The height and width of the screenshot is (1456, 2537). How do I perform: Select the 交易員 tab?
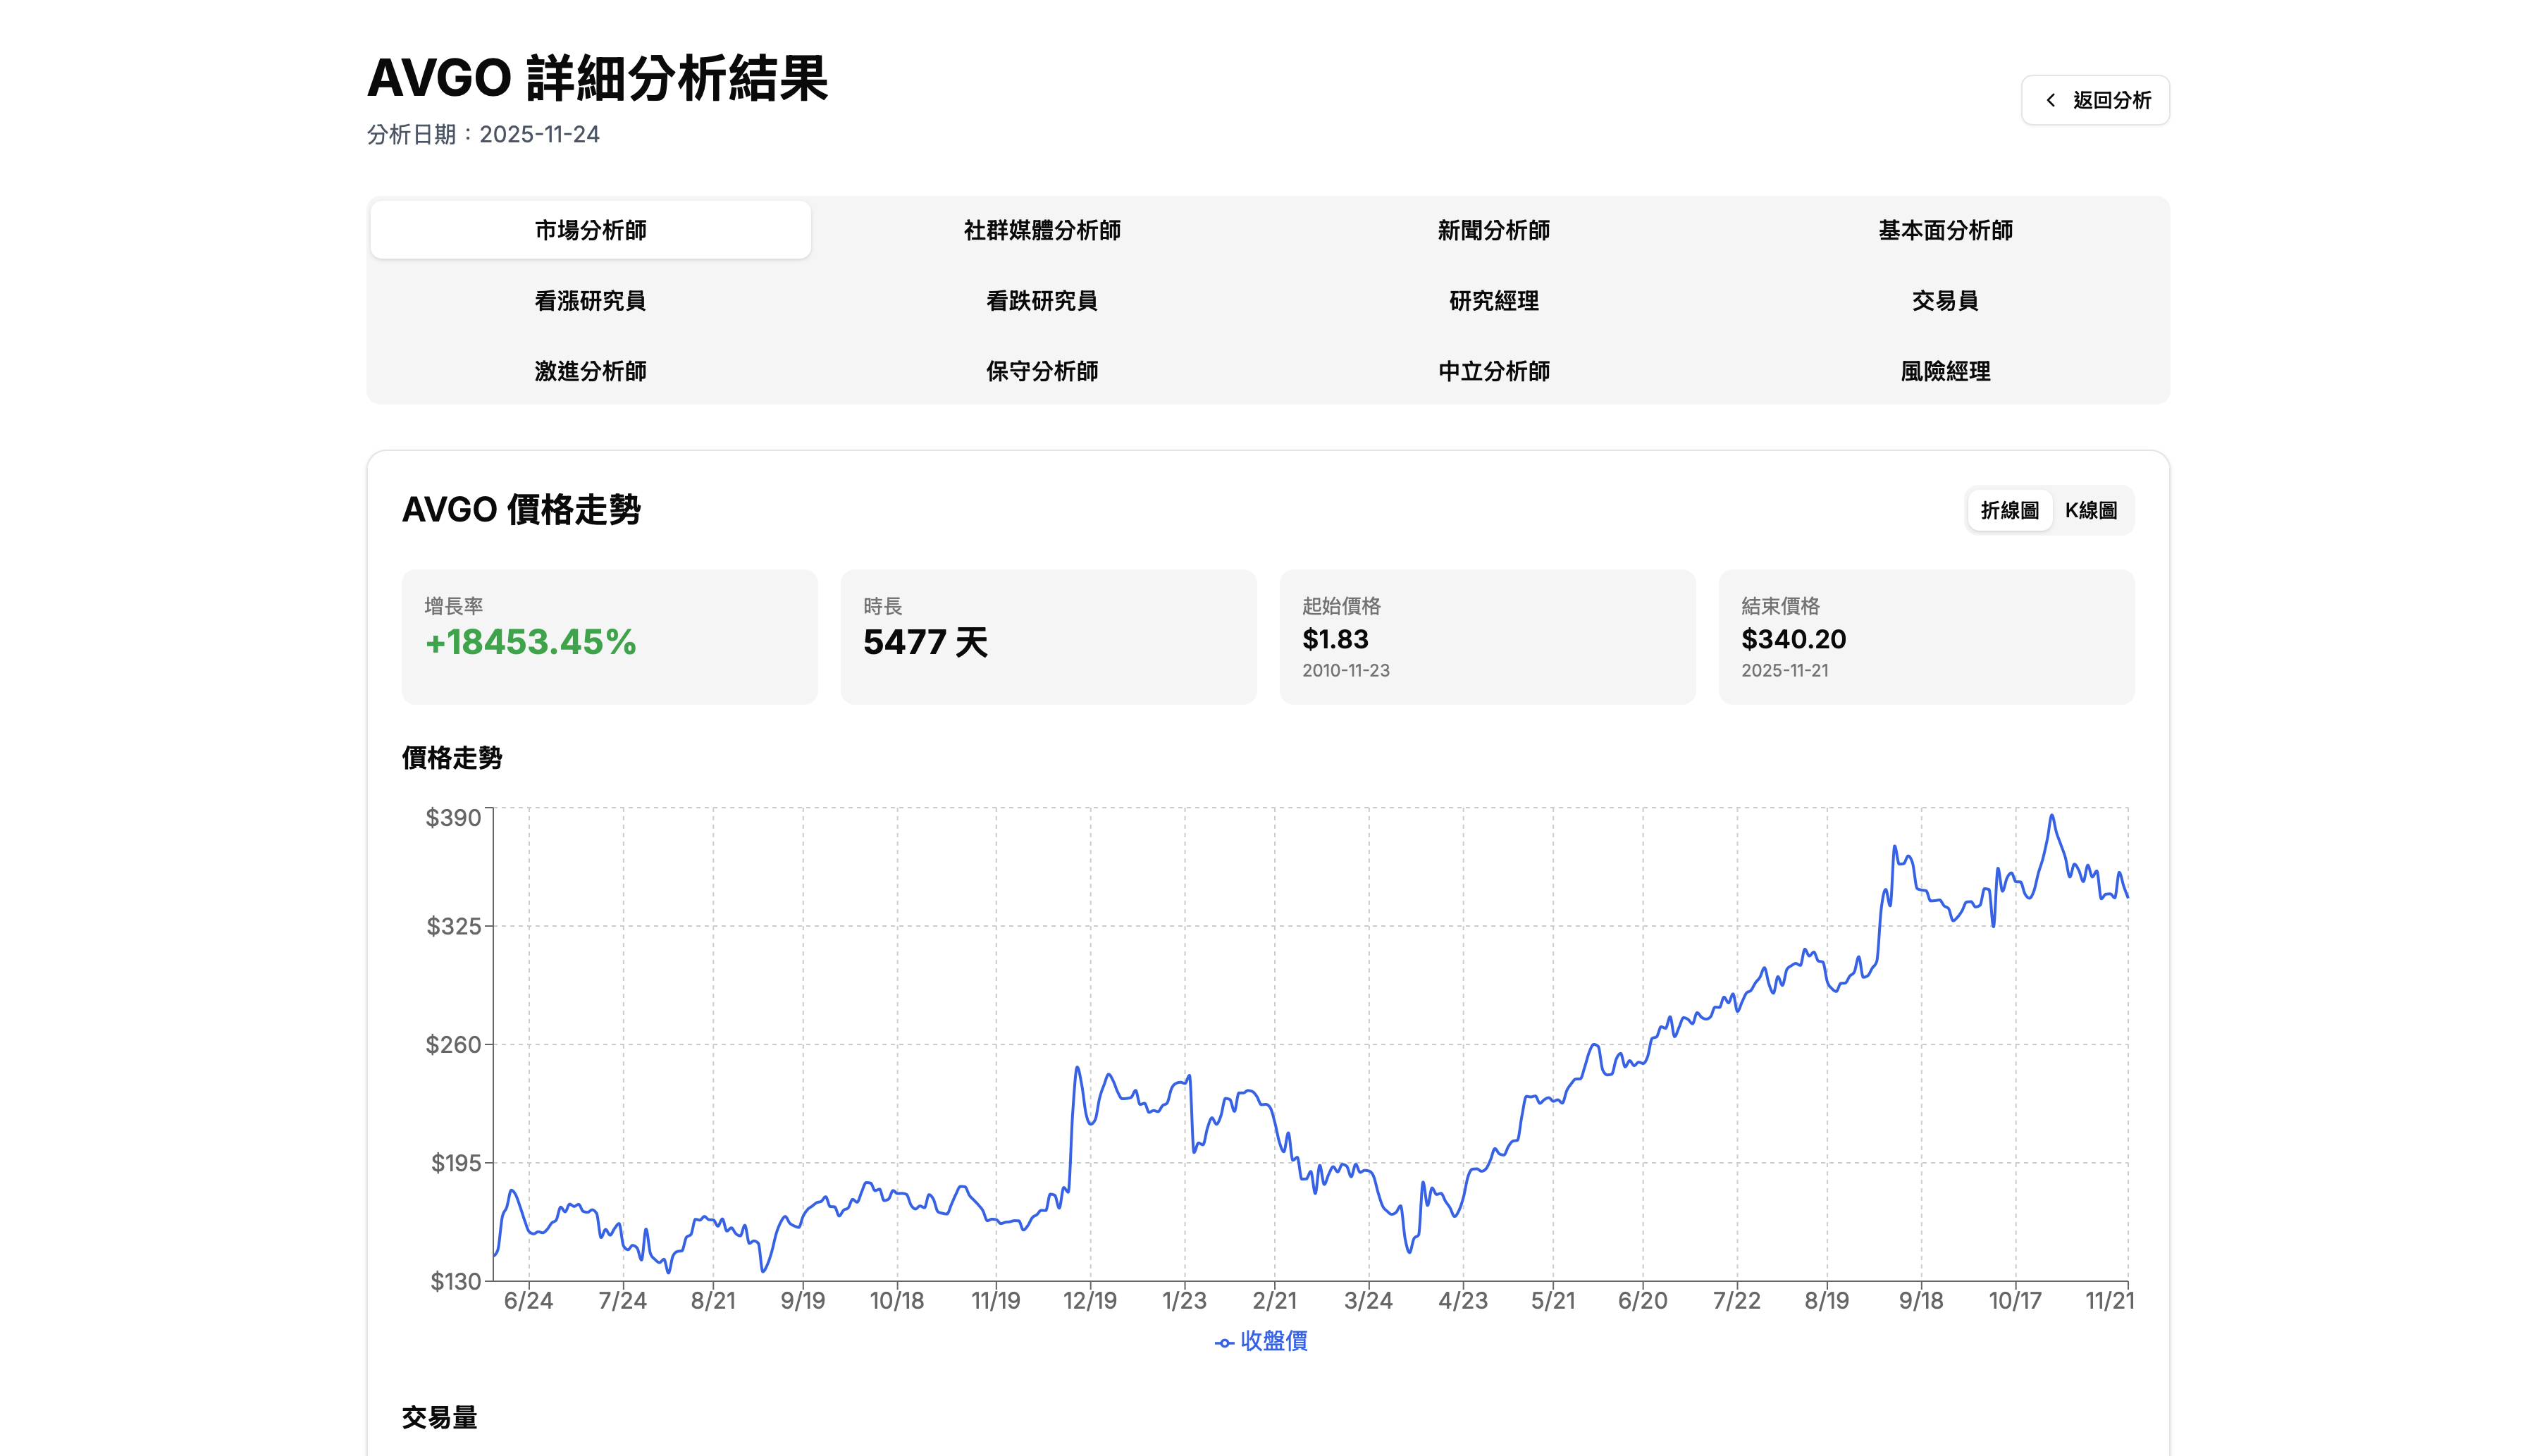pos(1945,301)
